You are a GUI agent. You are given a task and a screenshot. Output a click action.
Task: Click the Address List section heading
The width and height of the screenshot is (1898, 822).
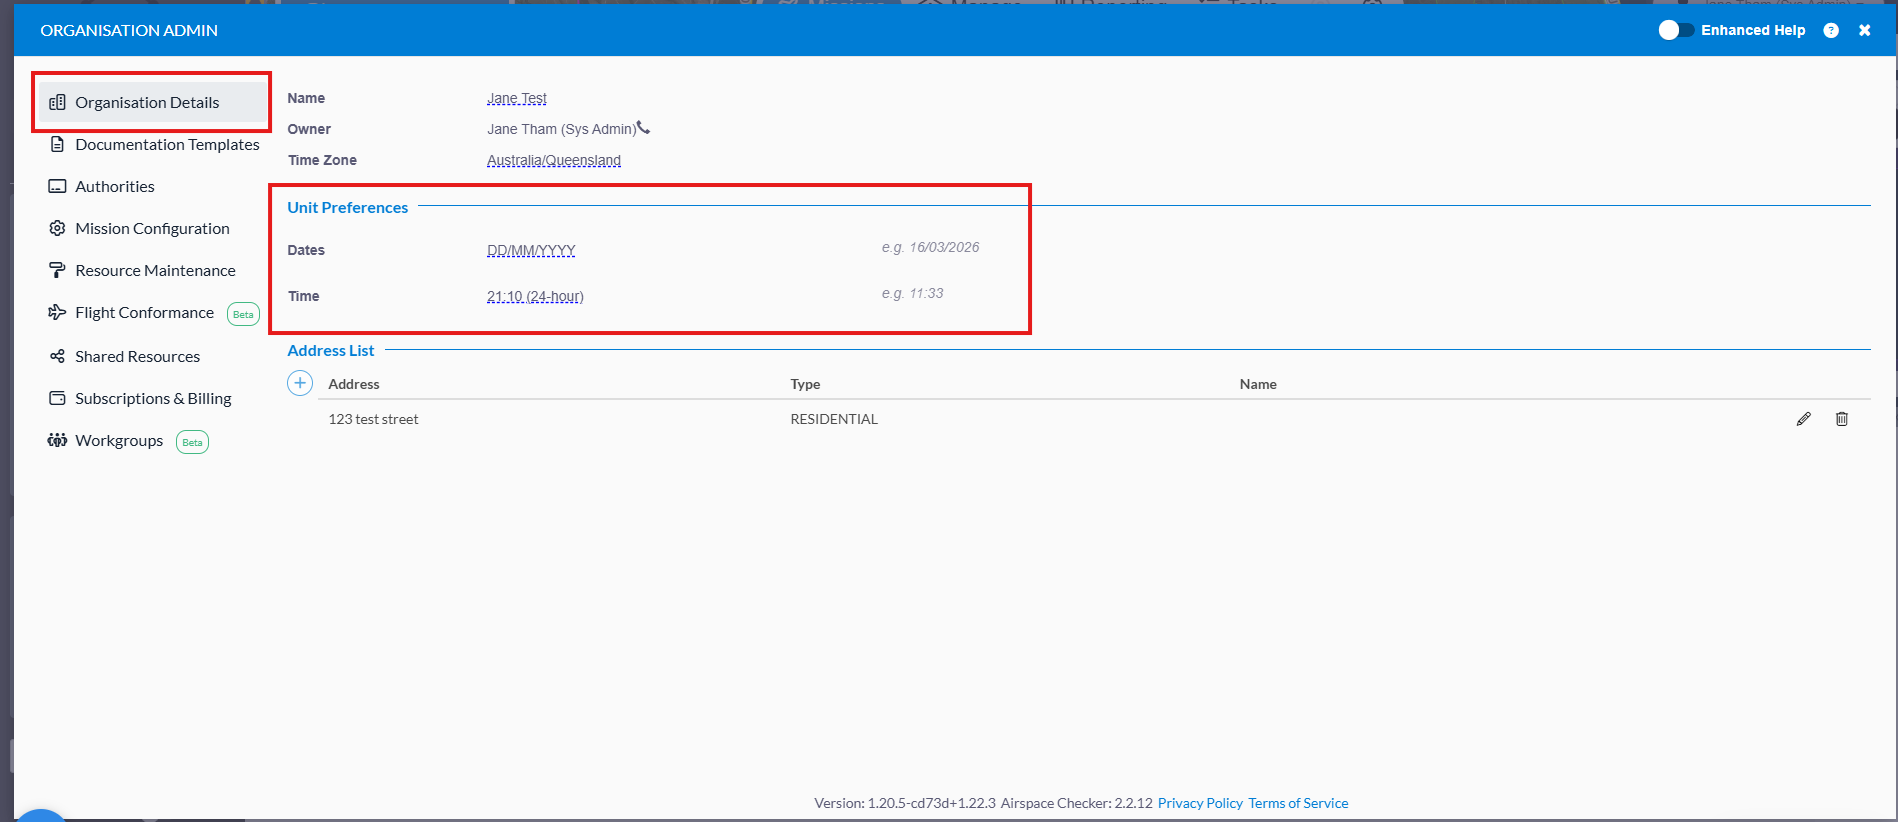point(331,350)
